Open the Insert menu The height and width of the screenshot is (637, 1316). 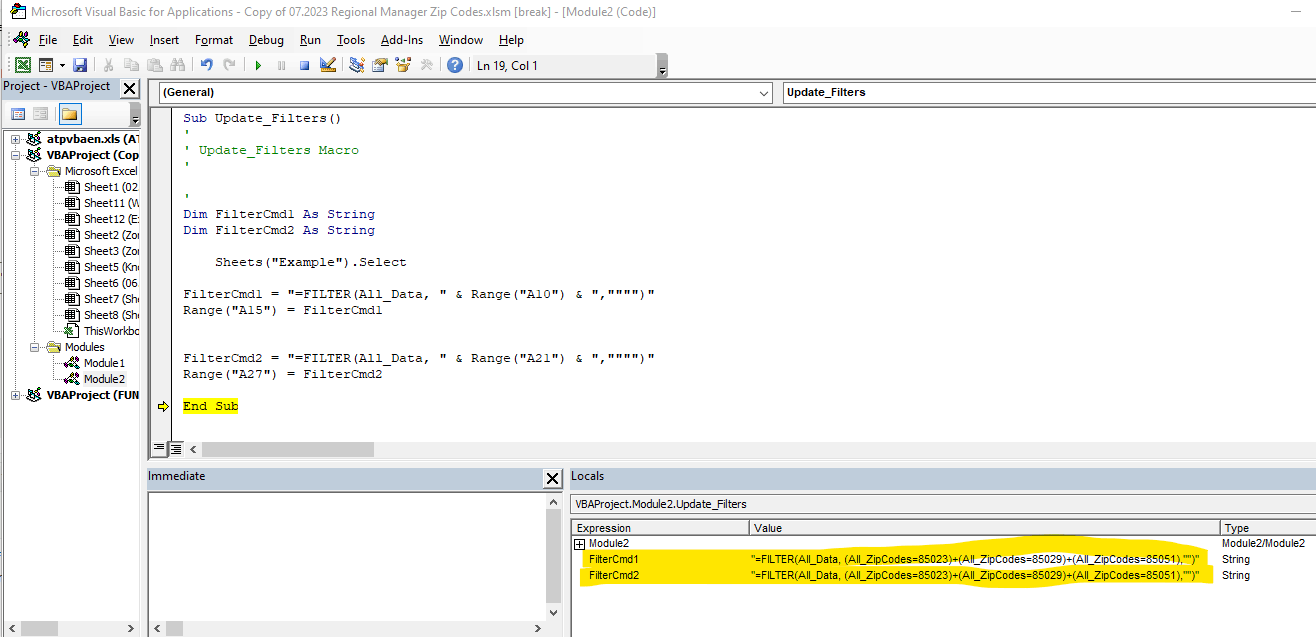click(x=164, y=40)
